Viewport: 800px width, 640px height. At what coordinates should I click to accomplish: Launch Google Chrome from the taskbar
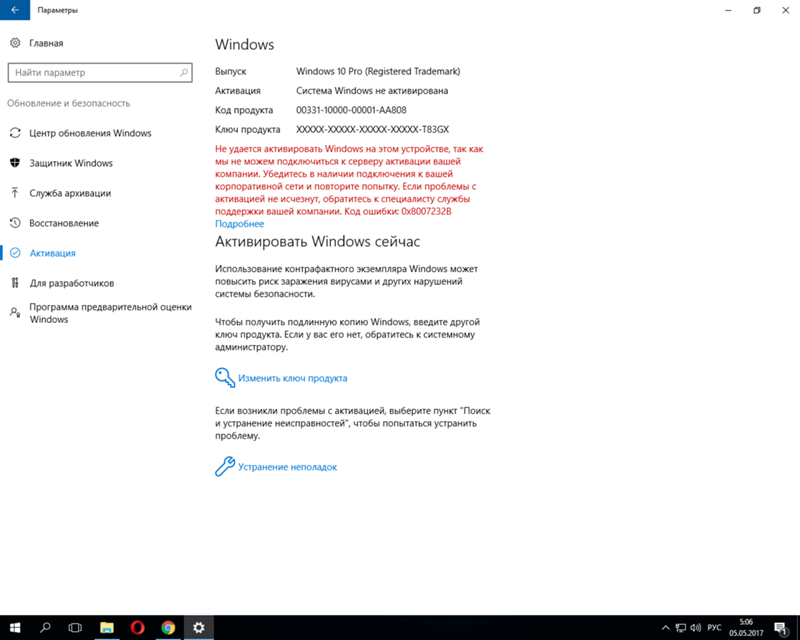168,627
